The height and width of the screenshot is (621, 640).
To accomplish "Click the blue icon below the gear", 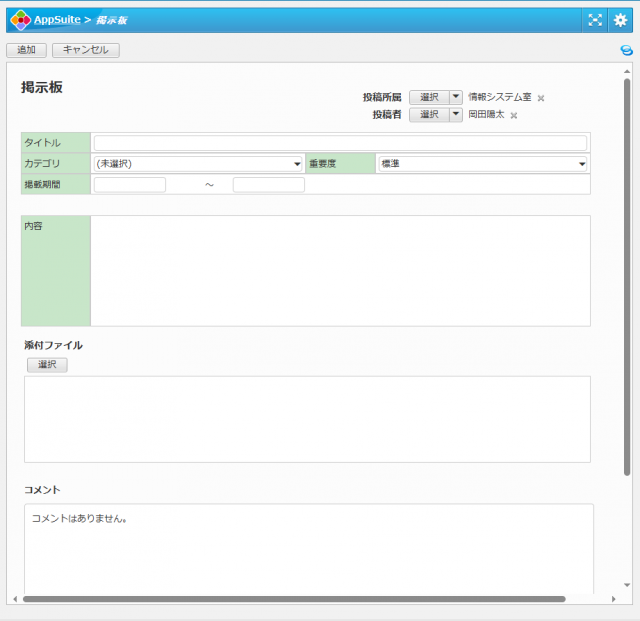I will (626, 50).
